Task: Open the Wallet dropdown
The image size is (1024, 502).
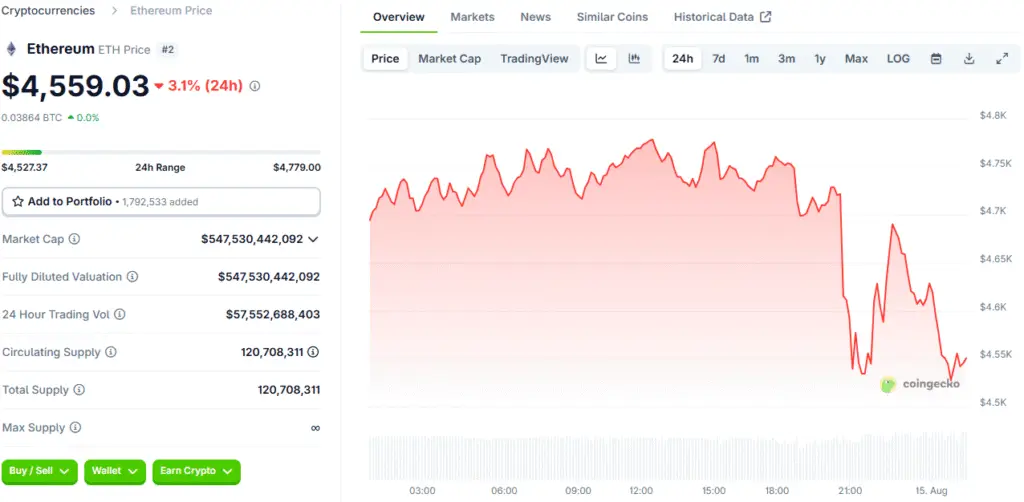Action: (114, 471)
